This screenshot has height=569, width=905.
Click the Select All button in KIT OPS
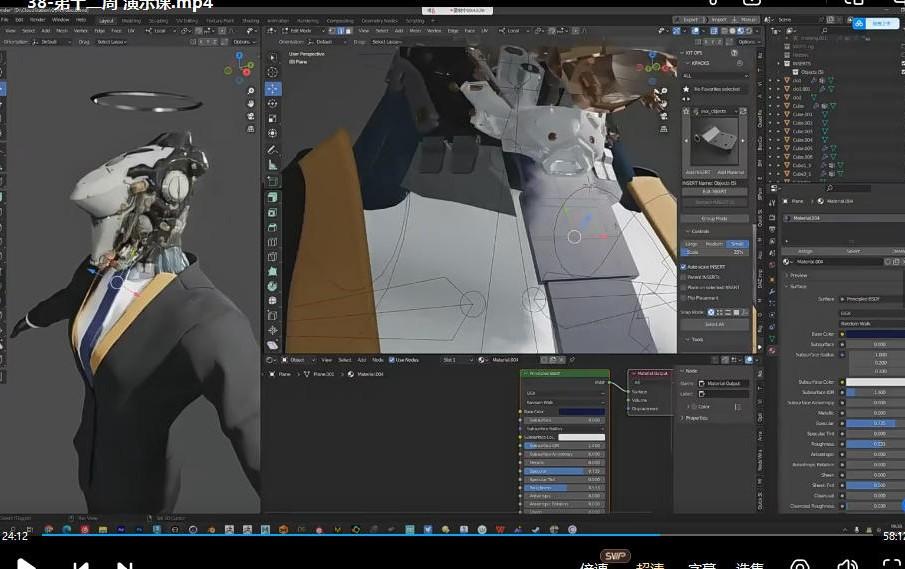coord(714,324)
